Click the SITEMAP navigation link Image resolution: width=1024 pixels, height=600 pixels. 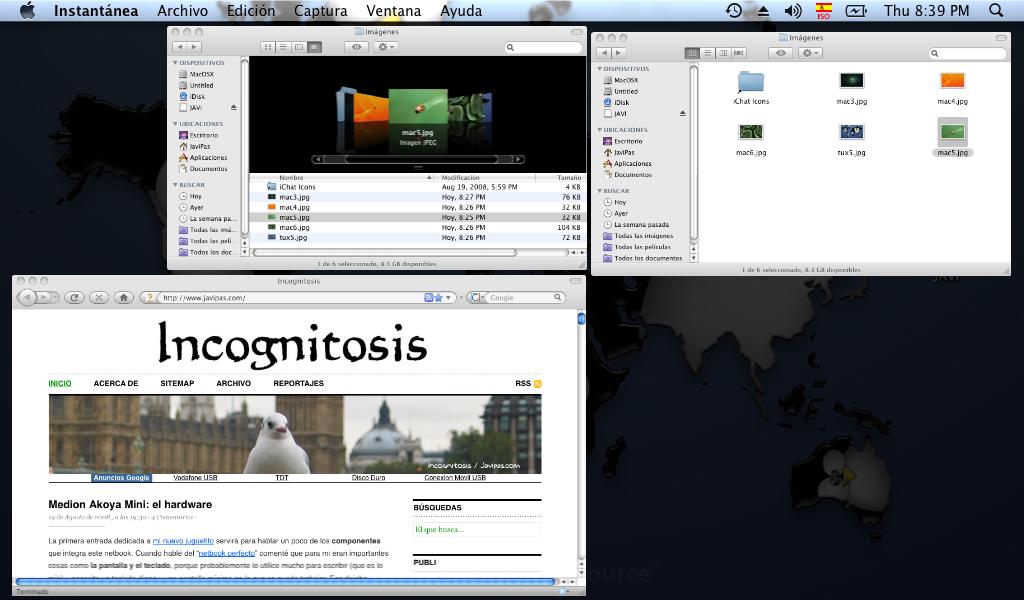point(177,383)
